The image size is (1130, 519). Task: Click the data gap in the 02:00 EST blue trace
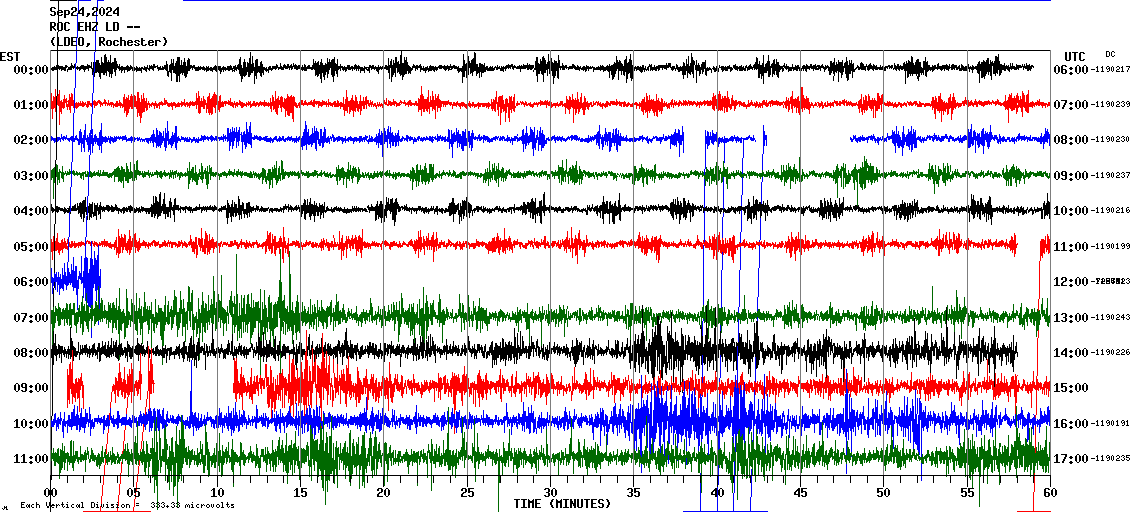pos(807,139)
